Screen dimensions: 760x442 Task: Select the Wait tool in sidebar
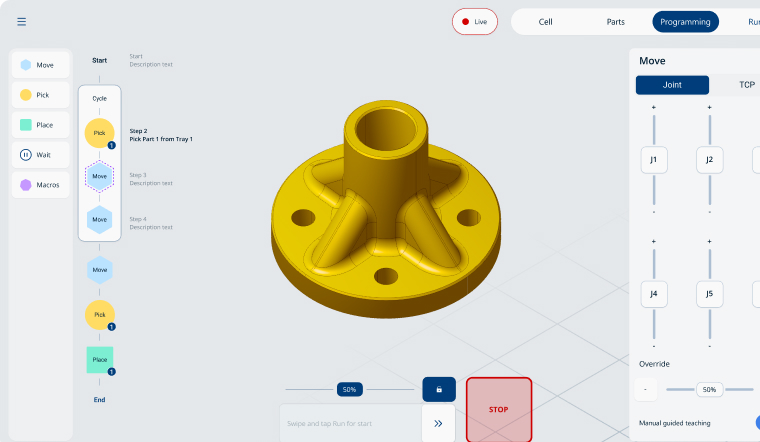(42, 155)
